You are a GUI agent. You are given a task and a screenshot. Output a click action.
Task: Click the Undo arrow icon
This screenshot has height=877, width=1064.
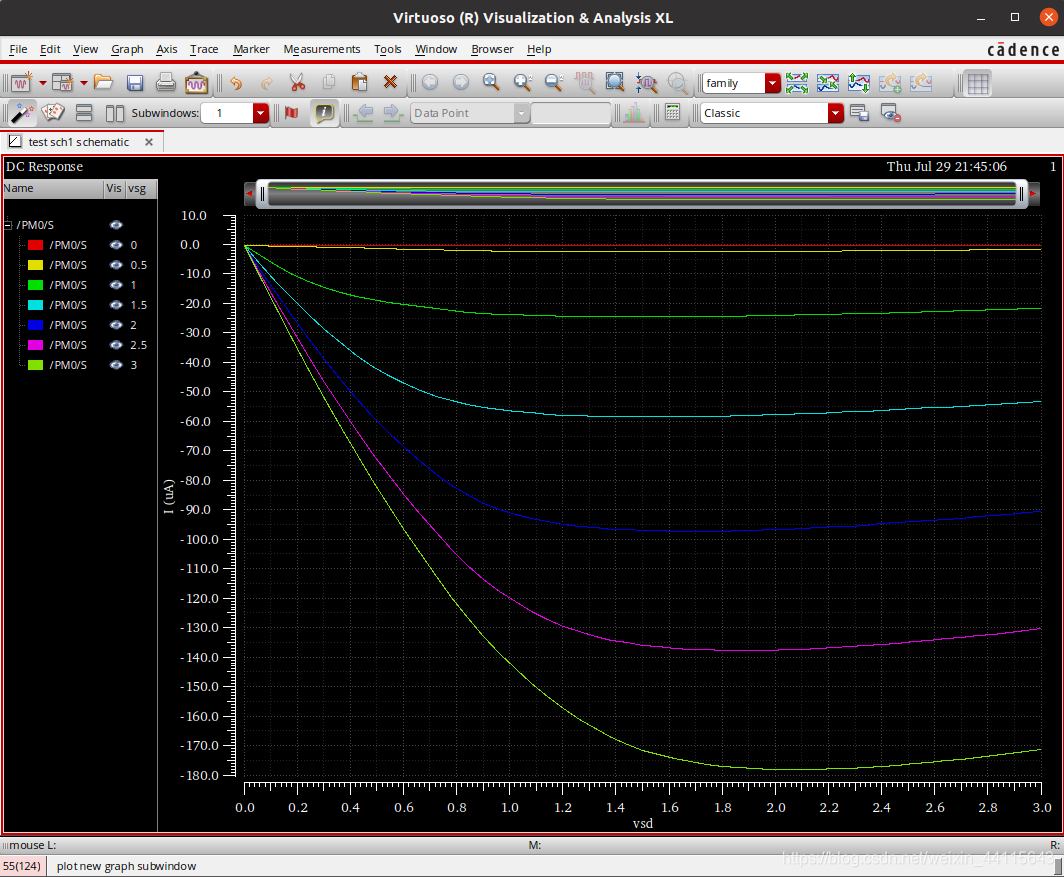tap(235, 83)
